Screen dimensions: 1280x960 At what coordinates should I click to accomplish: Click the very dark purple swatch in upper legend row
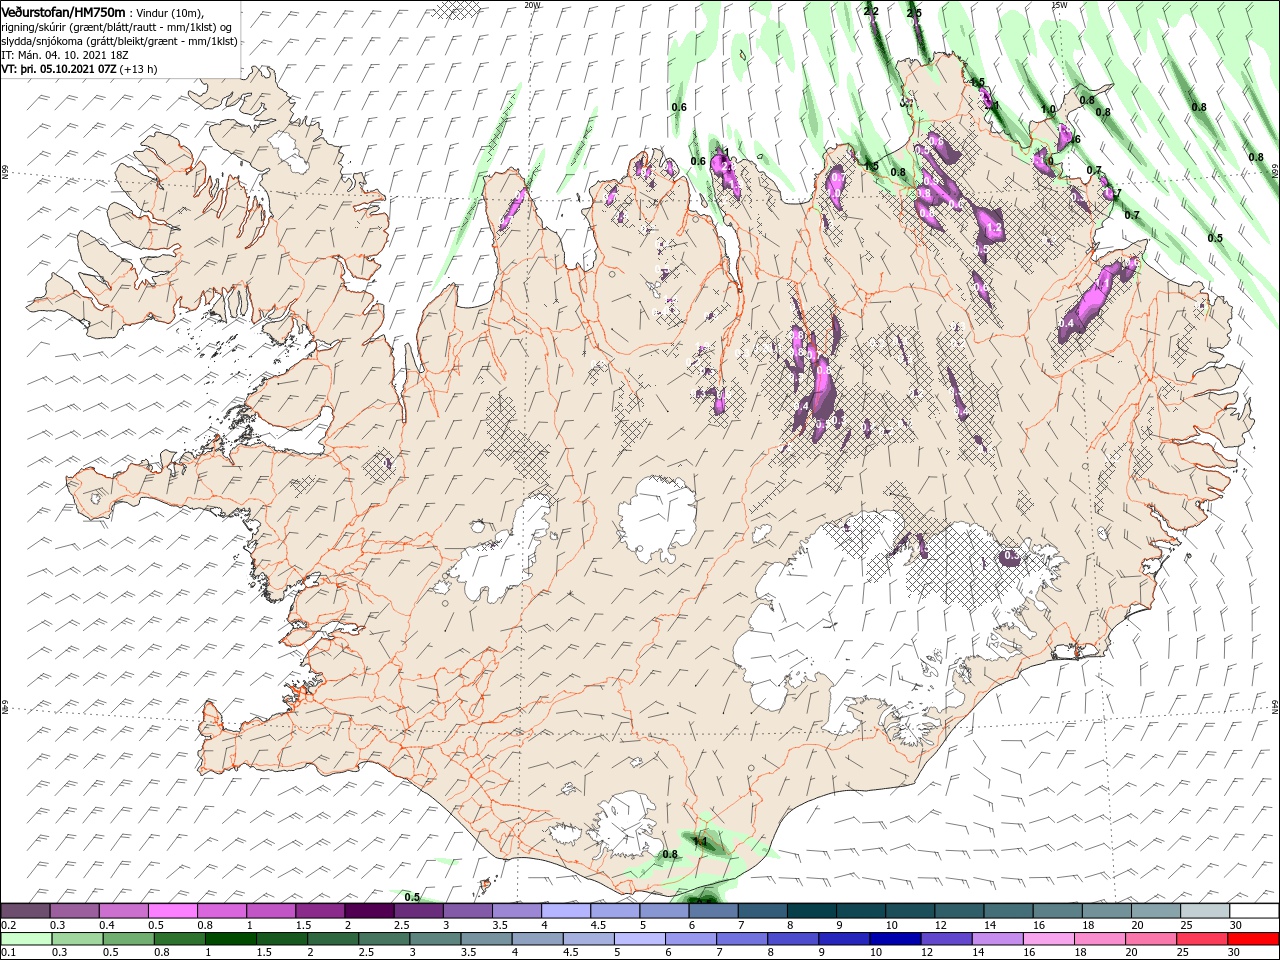click(x=368, y=911)
